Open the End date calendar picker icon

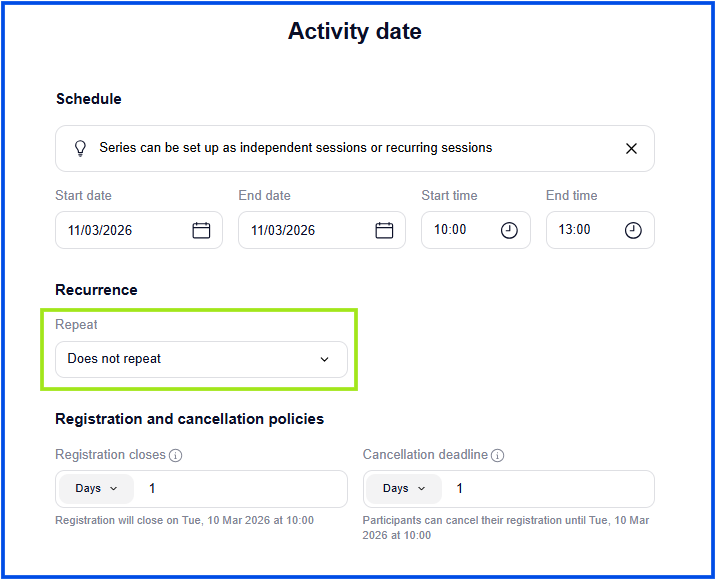[384, 230]
